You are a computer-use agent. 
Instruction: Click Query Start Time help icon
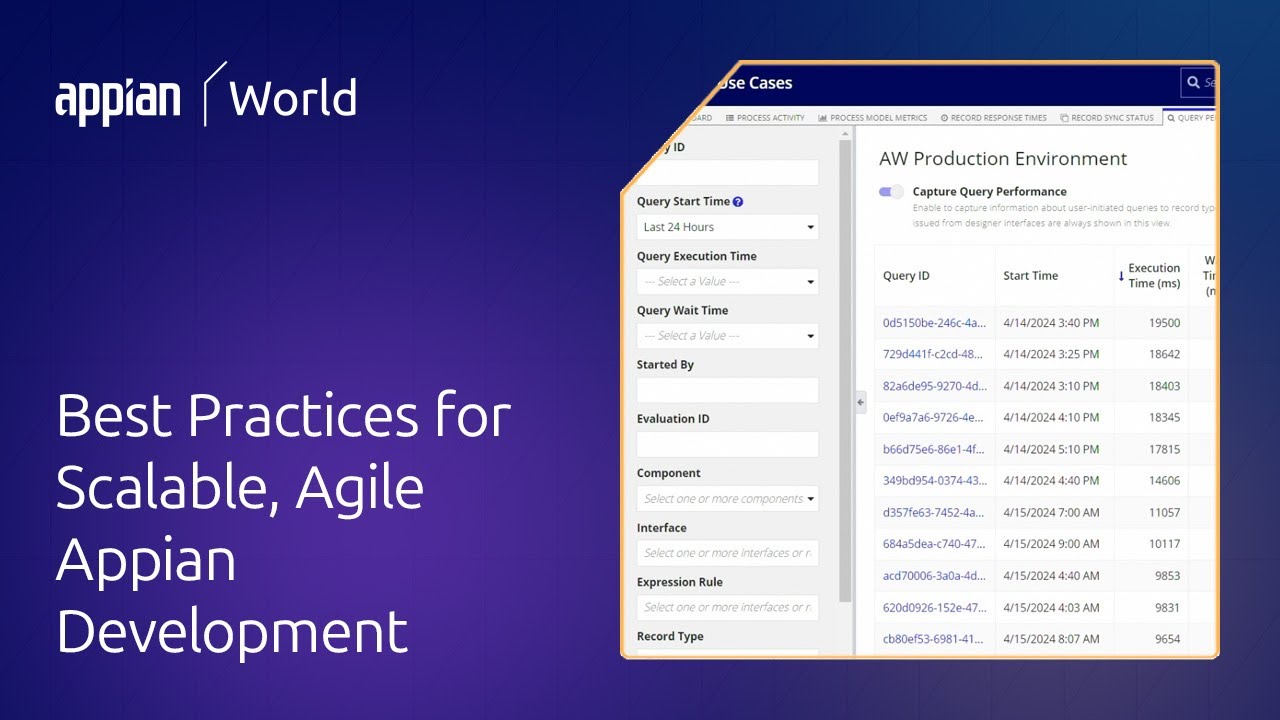pos(738,202)
